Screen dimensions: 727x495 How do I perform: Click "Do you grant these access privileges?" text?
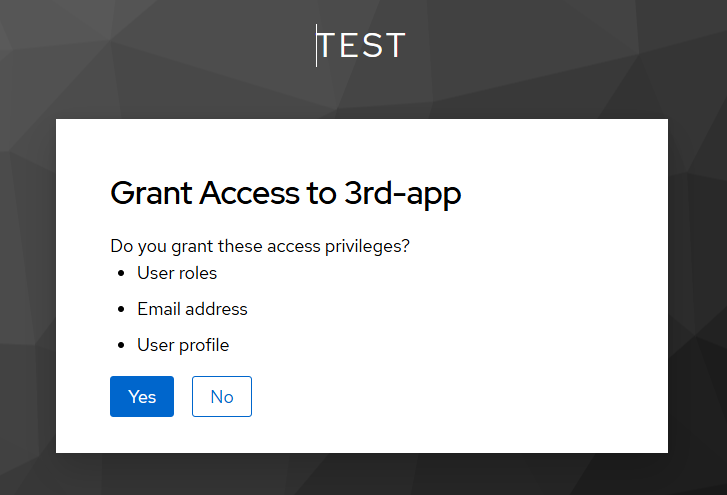point(260,246)
